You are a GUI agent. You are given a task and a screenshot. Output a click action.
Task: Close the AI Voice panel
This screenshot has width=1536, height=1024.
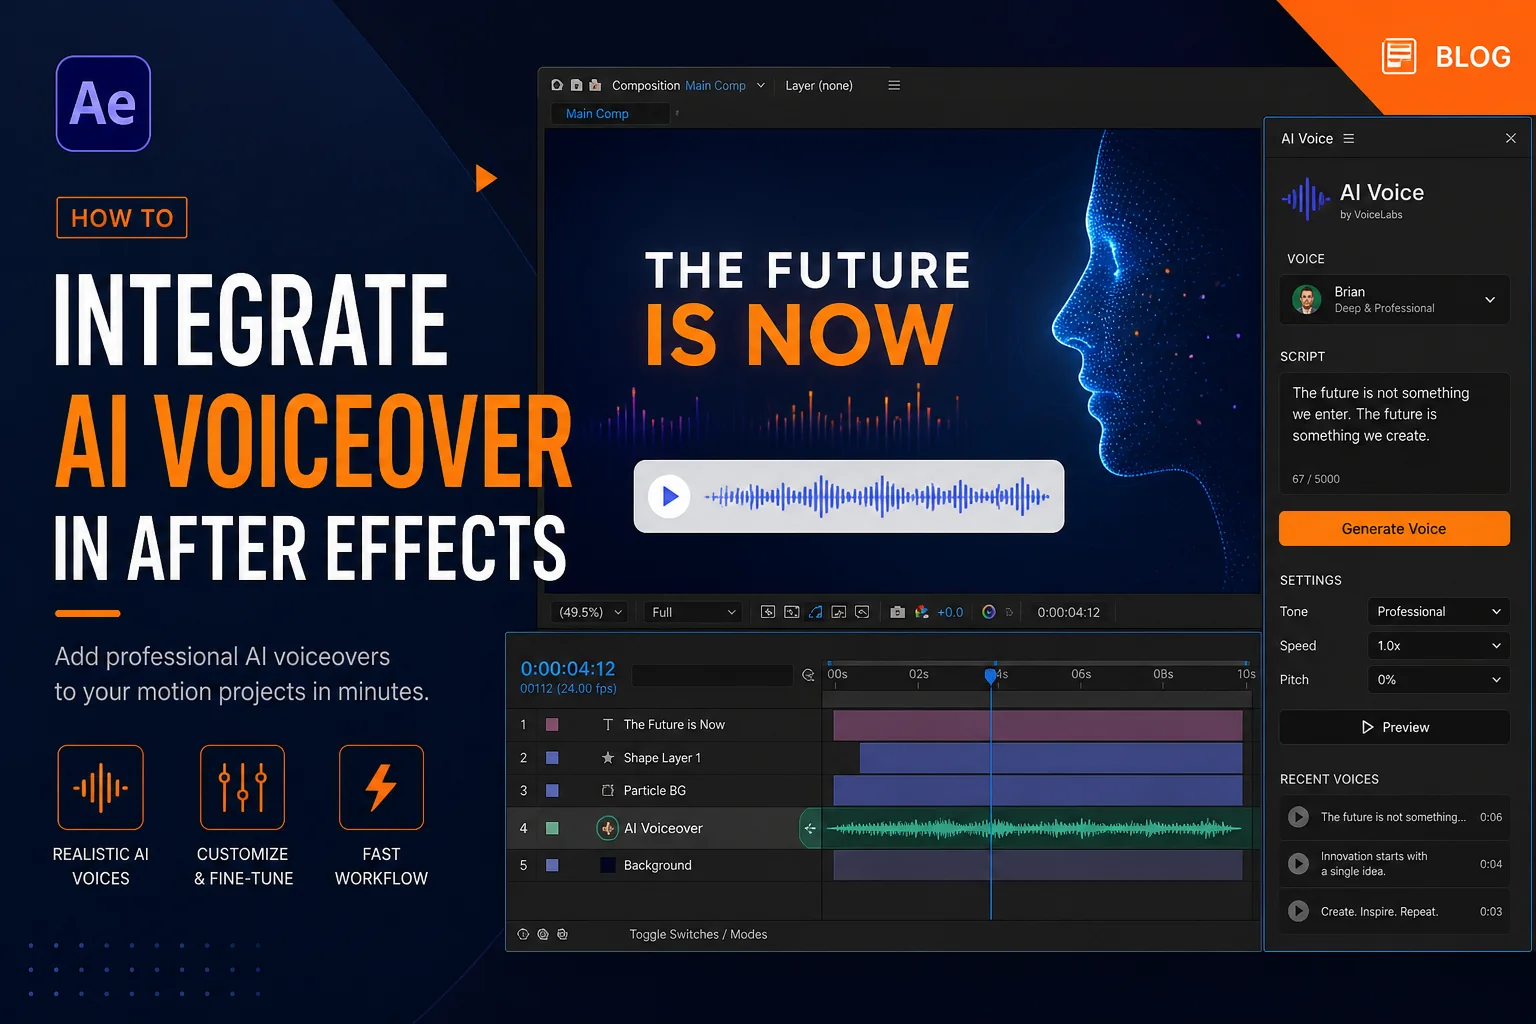pos(1510,138)
